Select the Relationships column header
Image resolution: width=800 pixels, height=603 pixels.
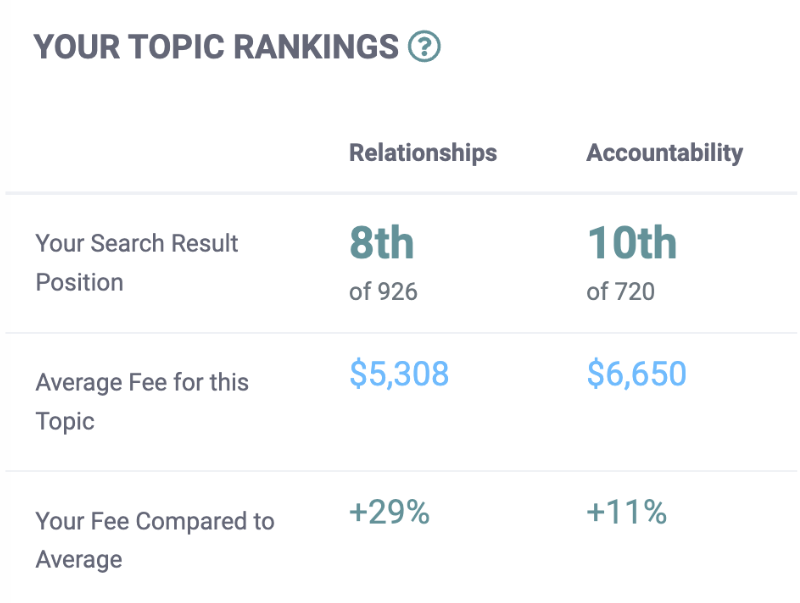click(x=423, y=153)
